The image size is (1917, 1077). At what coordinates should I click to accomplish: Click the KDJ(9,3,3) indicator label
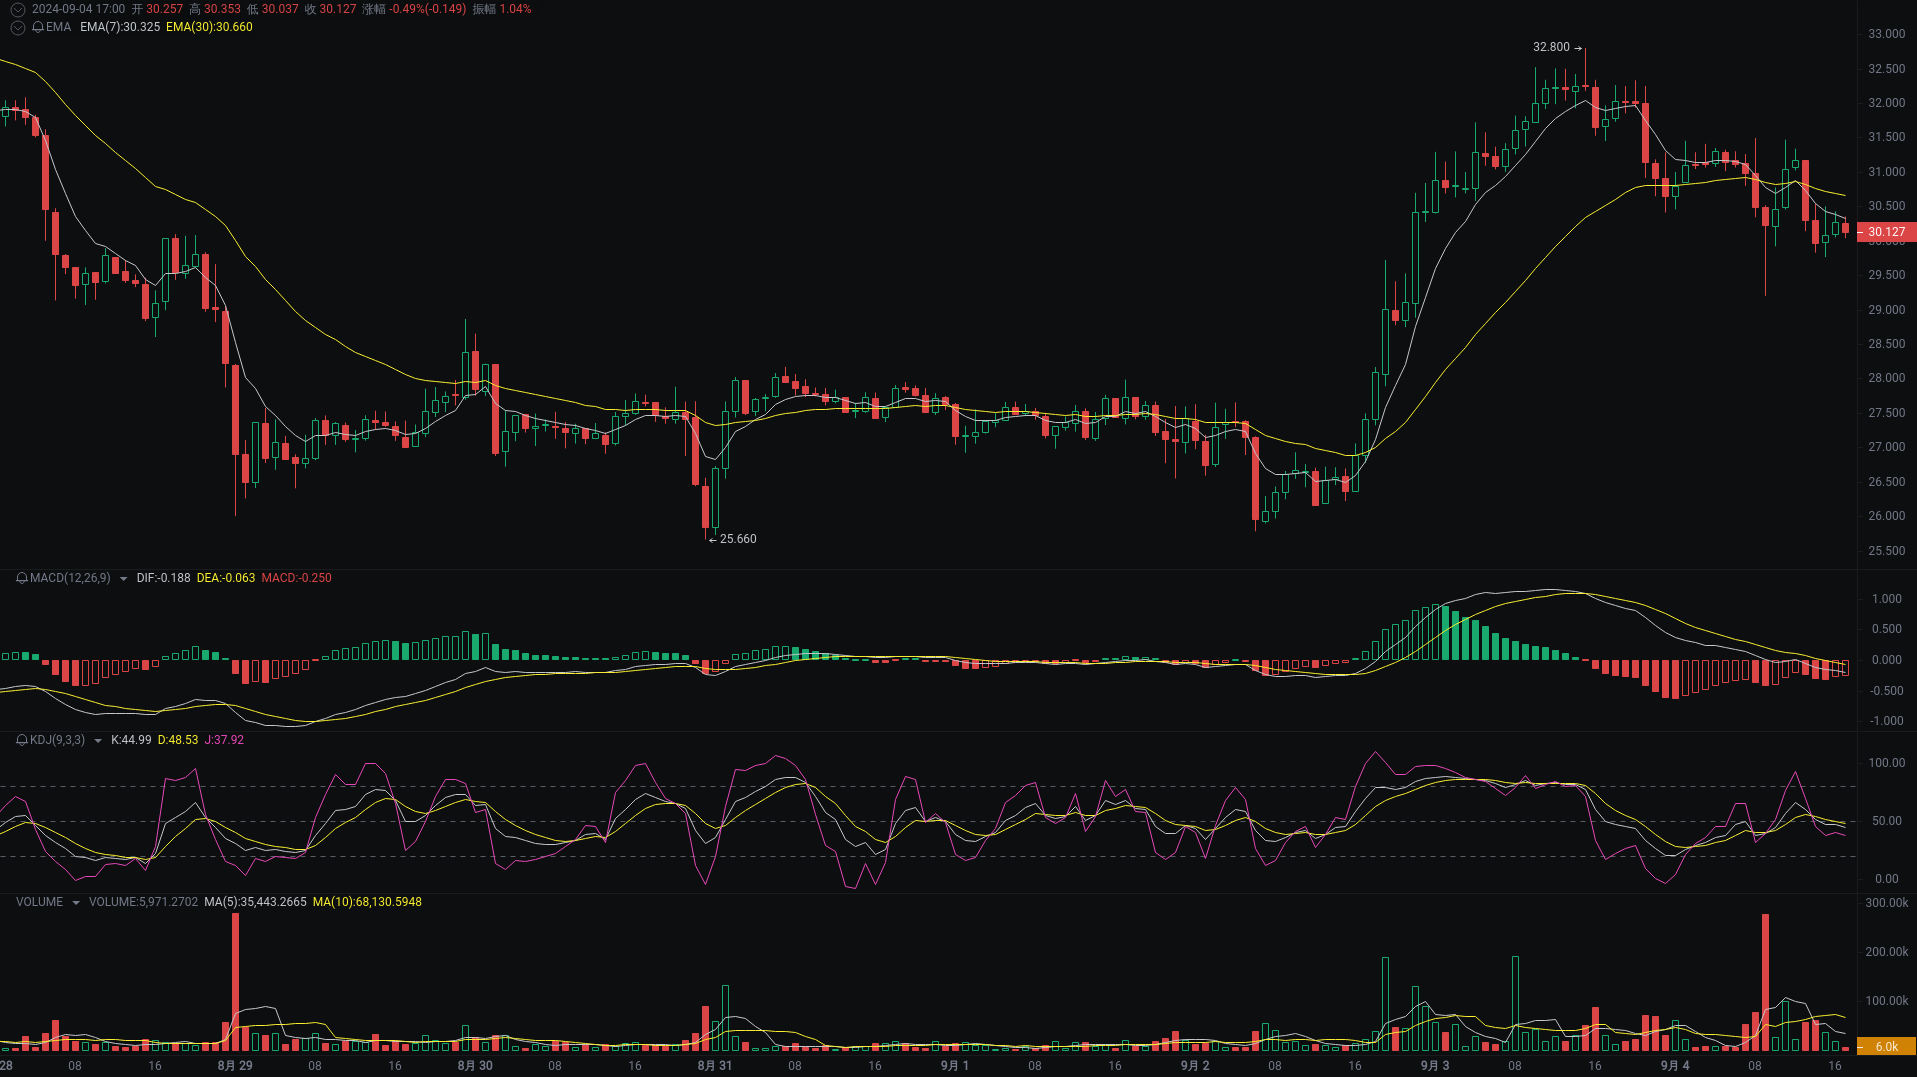(58, 740)
